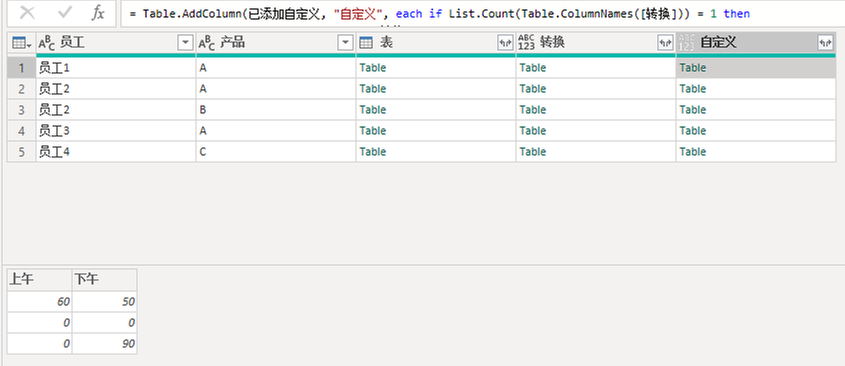
Task: Click preview value 90
Action: (x=105, y=343)
